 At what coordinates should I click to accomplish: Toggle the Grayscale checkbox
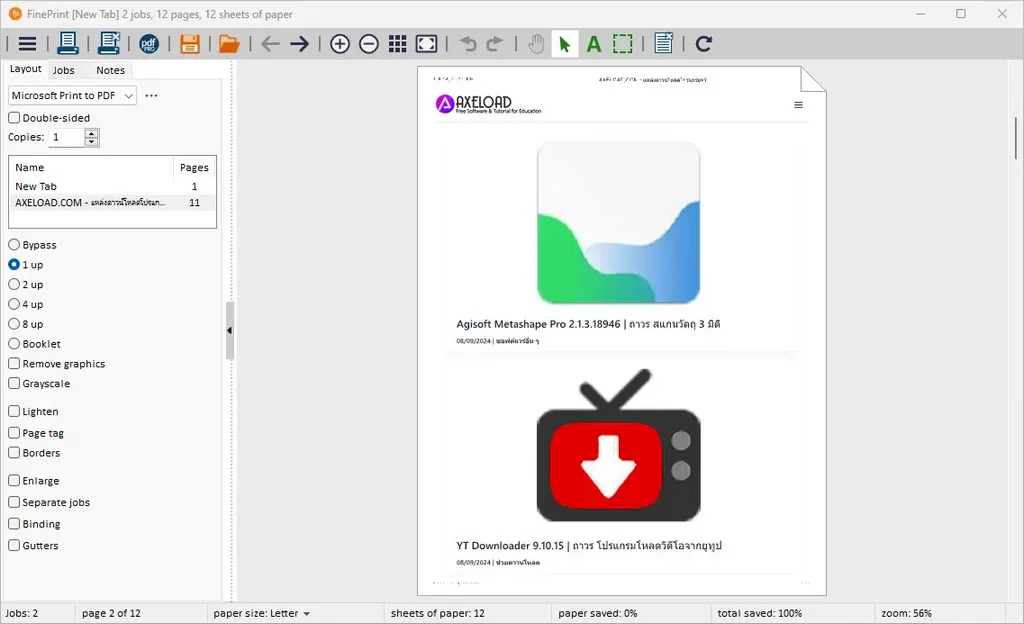[x=14, y=383]
